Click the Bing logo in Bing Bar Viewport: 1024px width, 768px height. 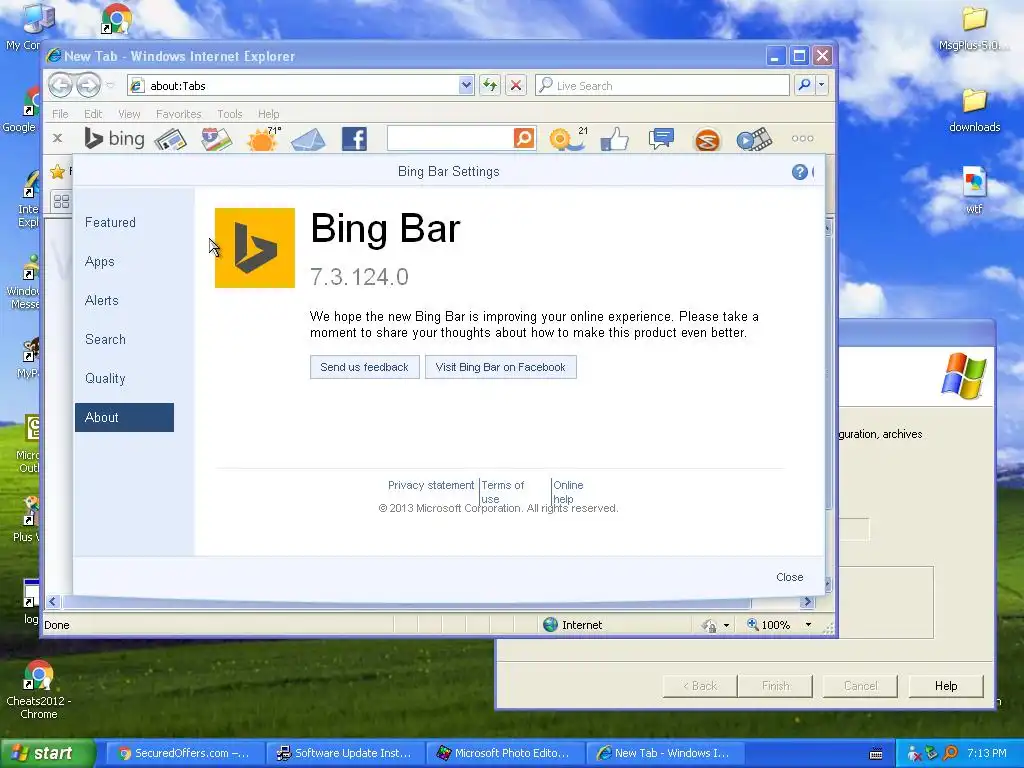pos(114,138)
